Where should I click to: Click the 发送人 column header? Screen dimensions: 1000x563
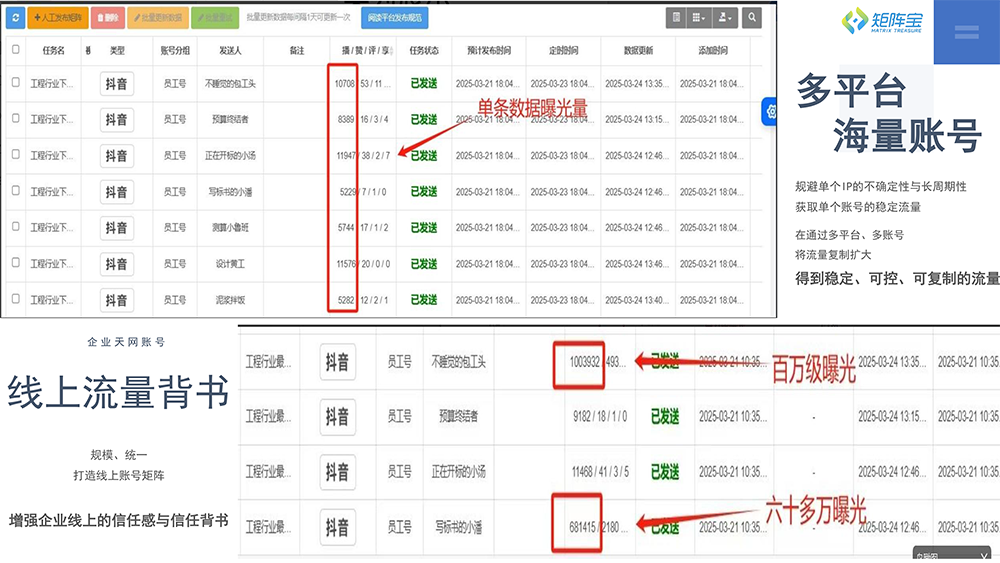click(230, 50)
